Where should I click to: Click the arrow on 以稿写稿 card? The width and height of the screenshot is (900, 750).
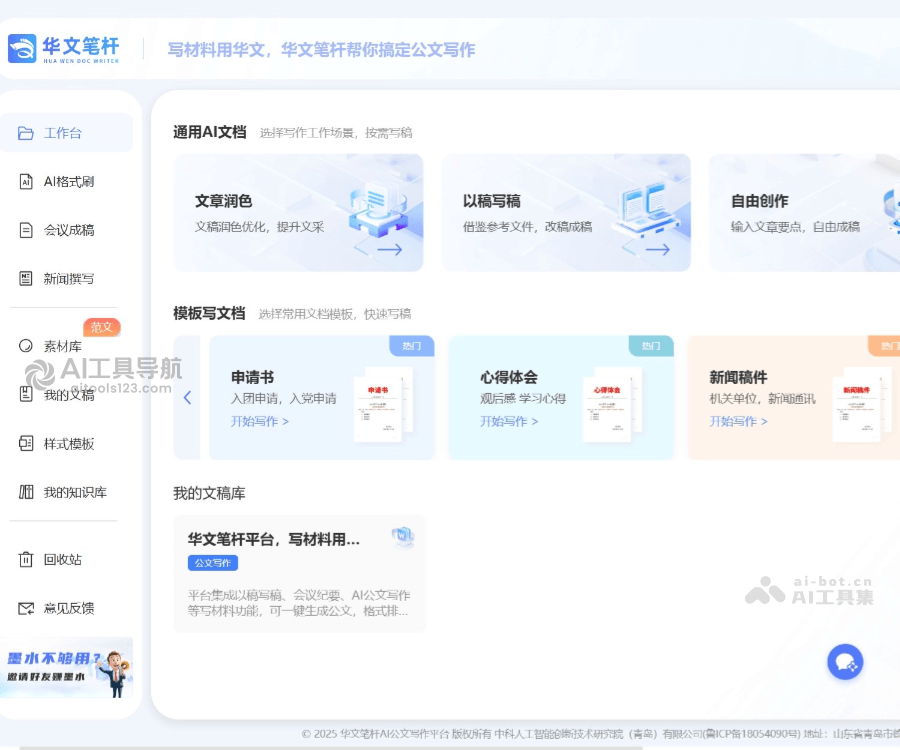click(657, 249)
